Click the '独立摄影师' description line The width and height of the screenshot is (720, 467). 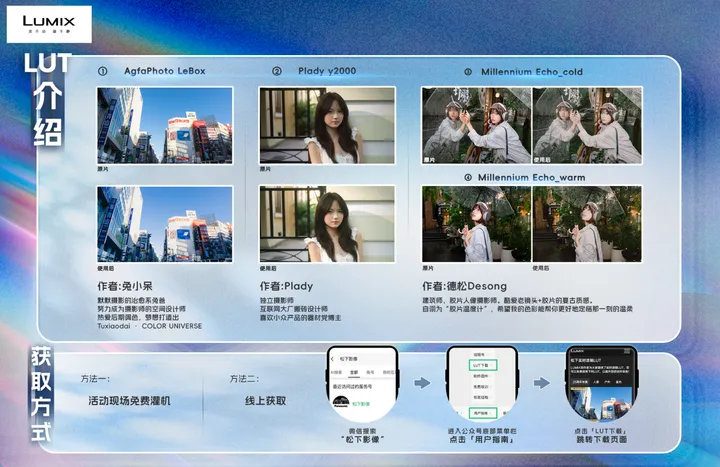pyautogui.click(x=277, y=300)
